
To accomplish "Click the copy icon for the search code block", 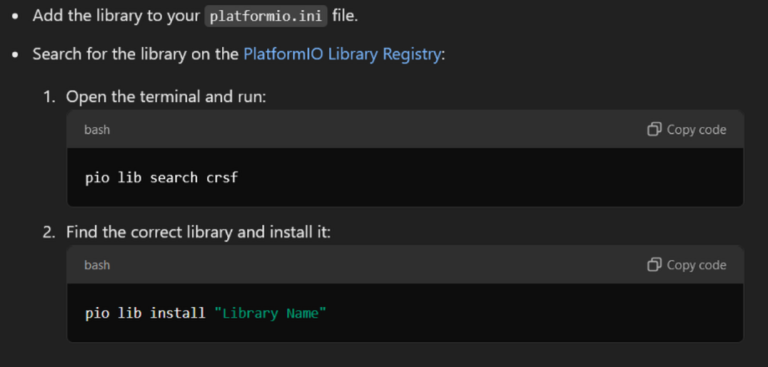I will [654, 129].
